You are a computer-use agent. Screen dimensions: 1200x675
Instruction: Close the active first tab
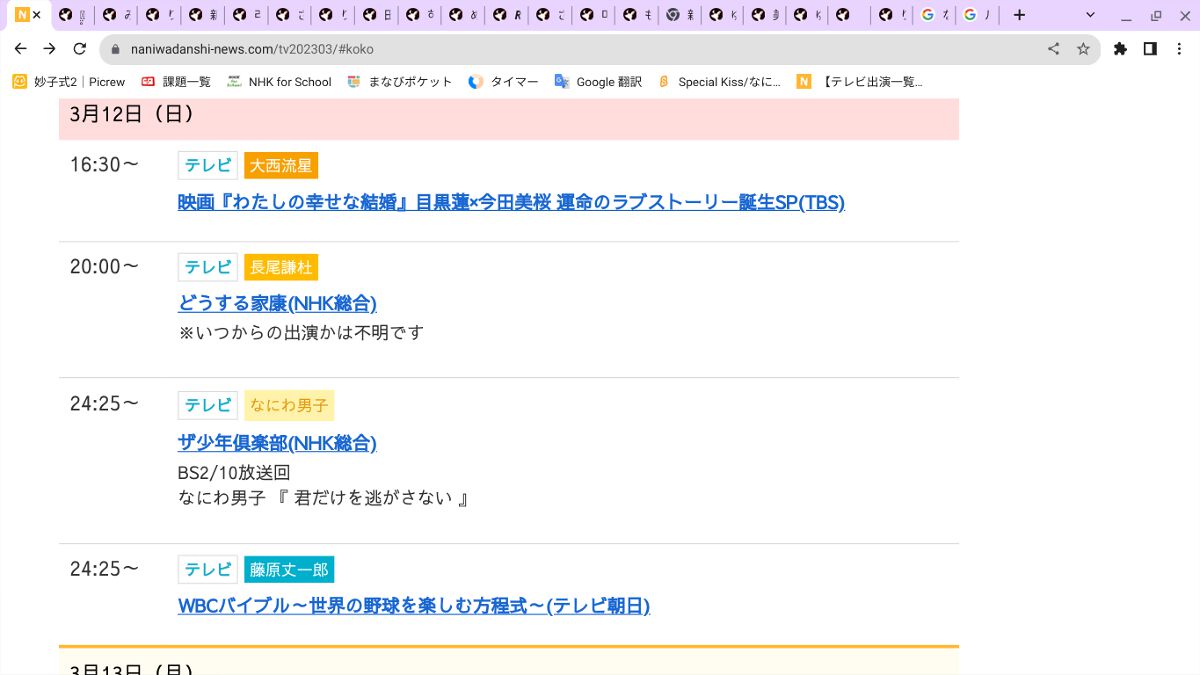tap(37, 15)
